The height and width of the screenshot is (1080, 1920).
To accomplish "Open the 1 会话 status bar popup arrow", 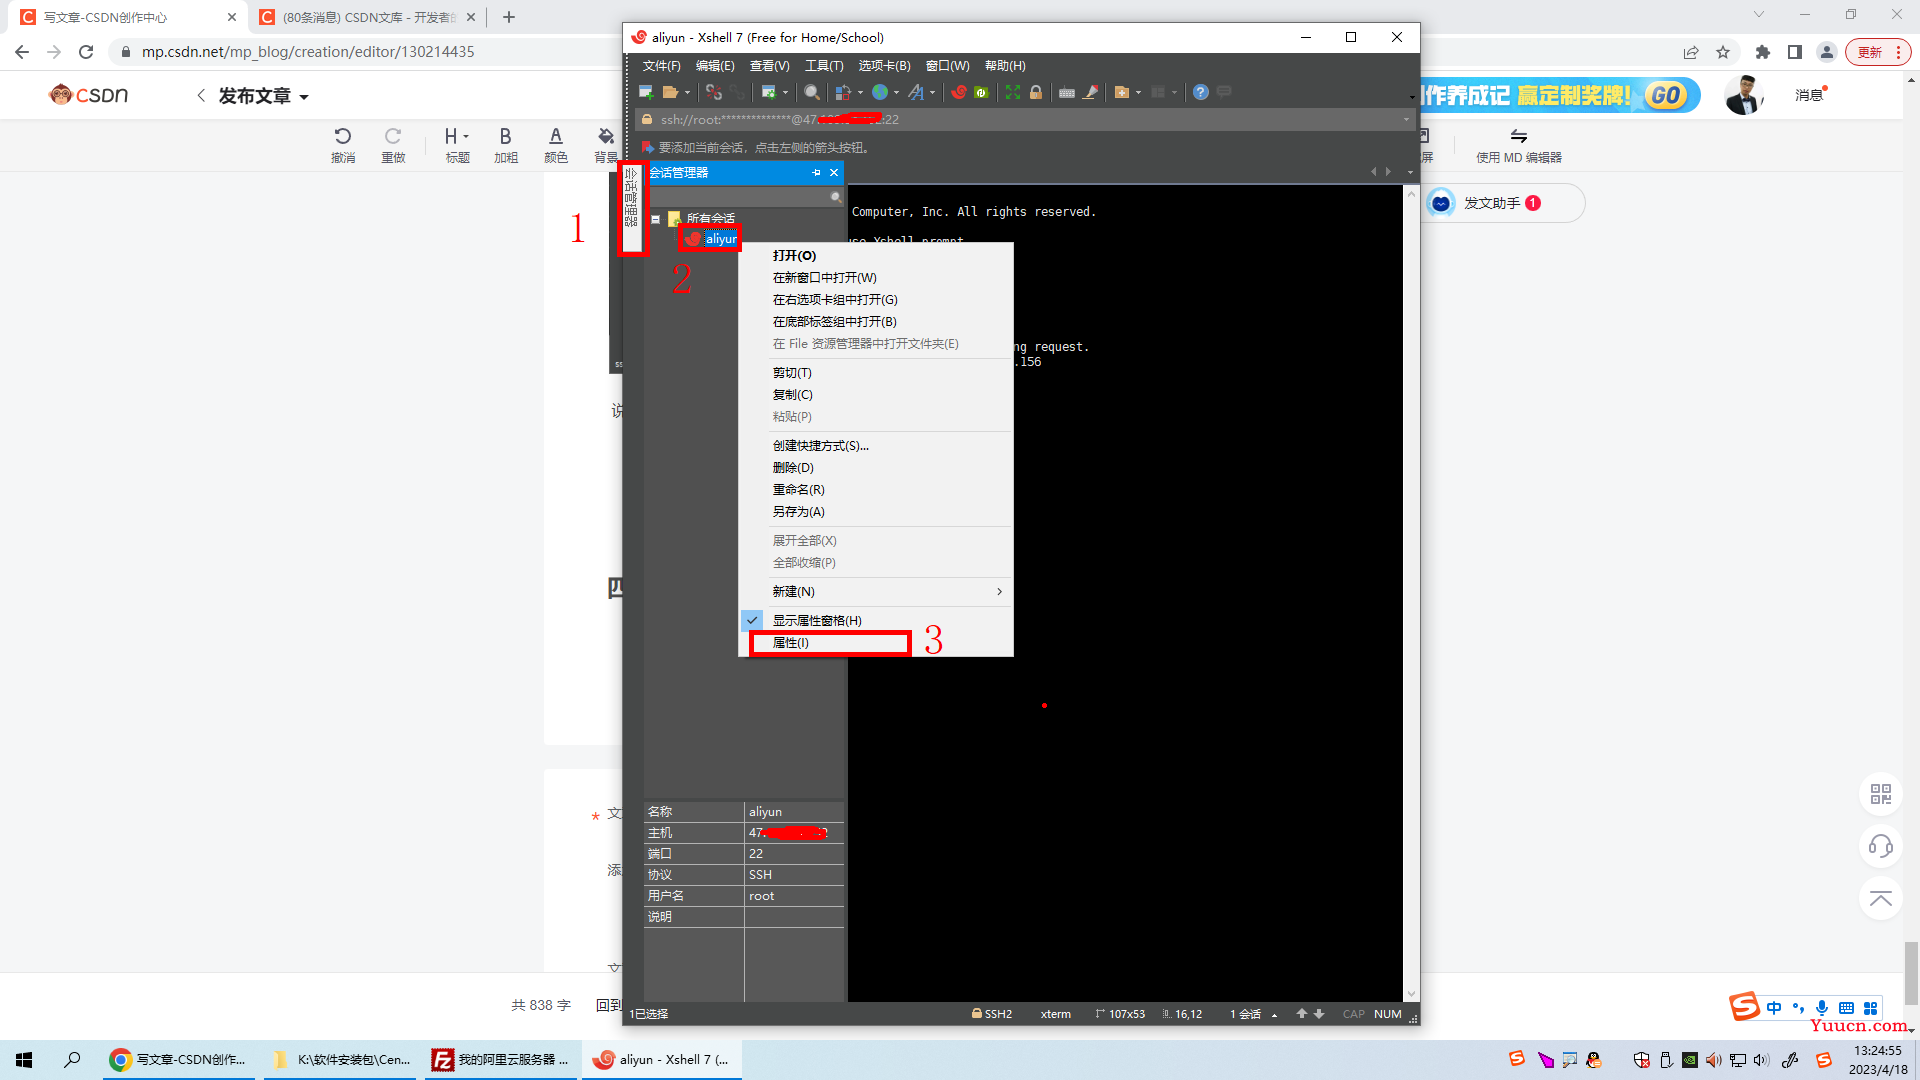I will coord(1274,1014).
